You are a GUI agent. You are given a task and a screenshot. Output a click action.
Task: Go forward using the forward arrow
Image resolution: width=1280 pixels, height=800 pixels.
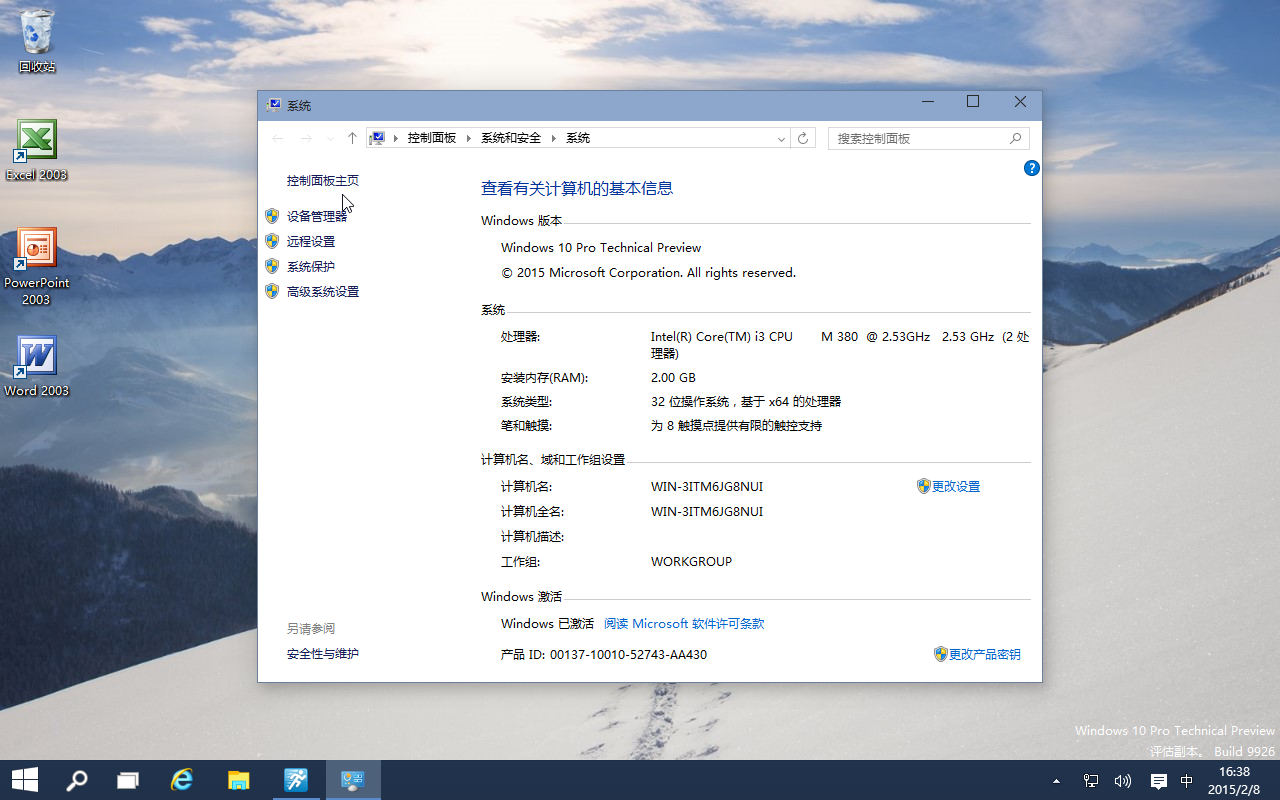point(306,138)
